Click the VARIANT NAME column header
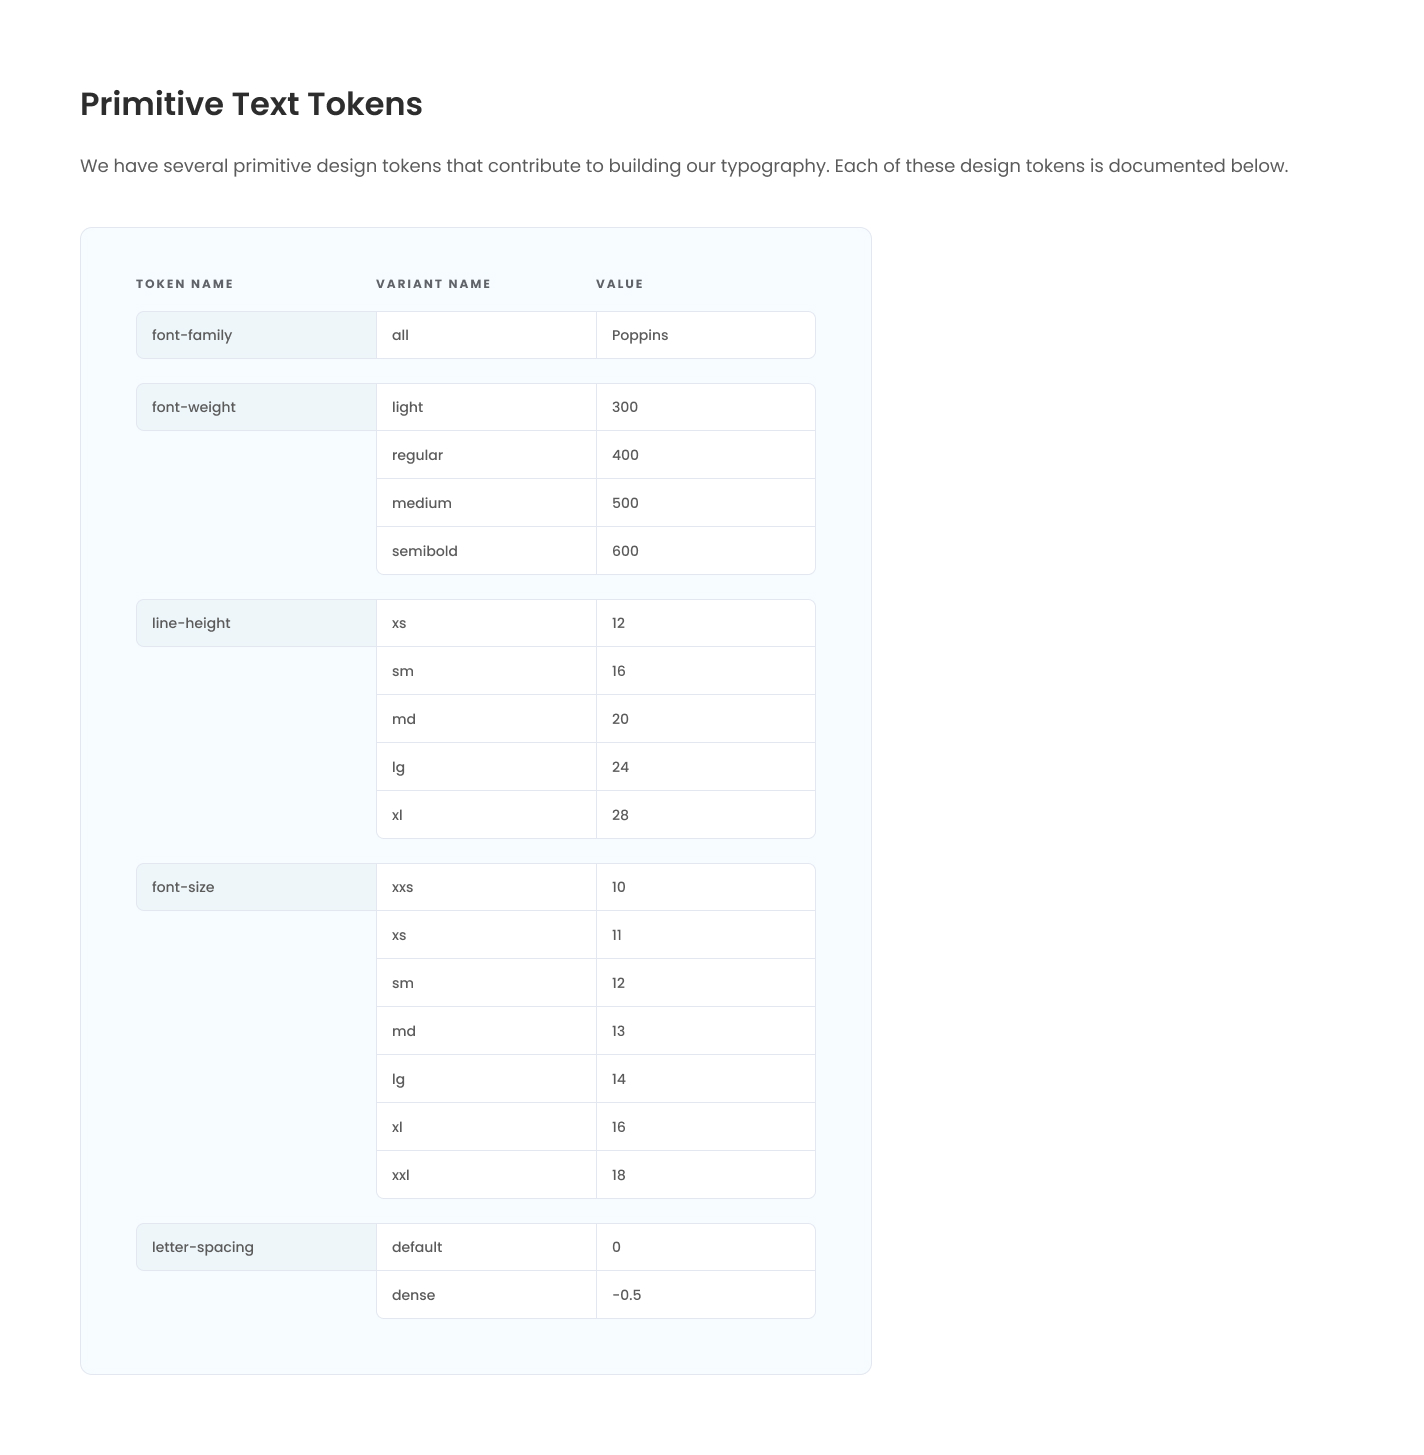The height and width of the screenshot is (1455, 1424). [x=434, y=284]
